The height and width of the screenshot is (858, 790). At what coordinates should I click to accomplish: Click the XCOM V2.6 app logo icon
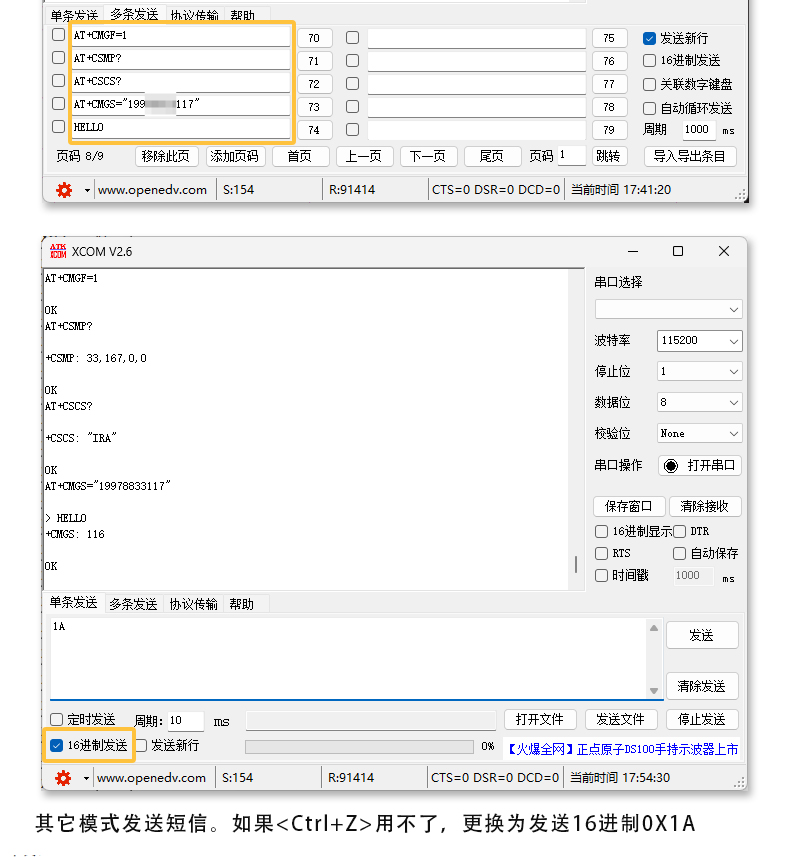point(58,251)
